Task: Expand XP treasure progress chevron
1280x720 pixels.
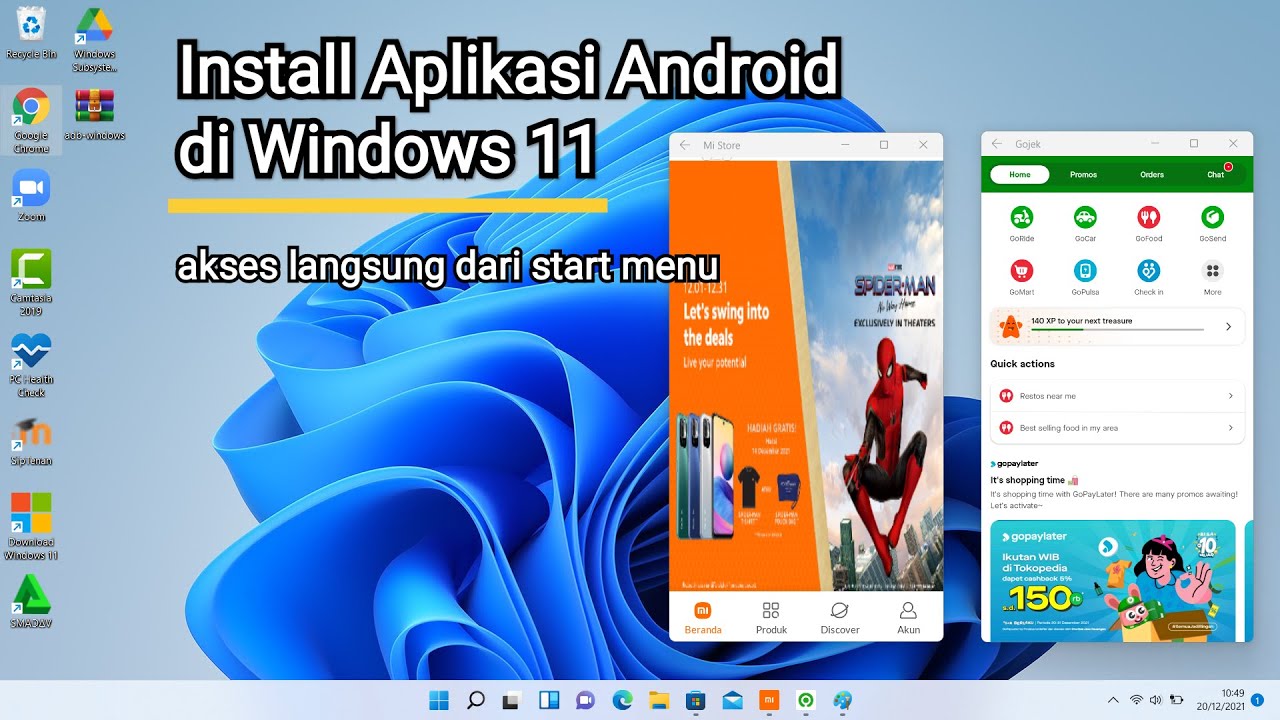Action: tap(1228, 326)
